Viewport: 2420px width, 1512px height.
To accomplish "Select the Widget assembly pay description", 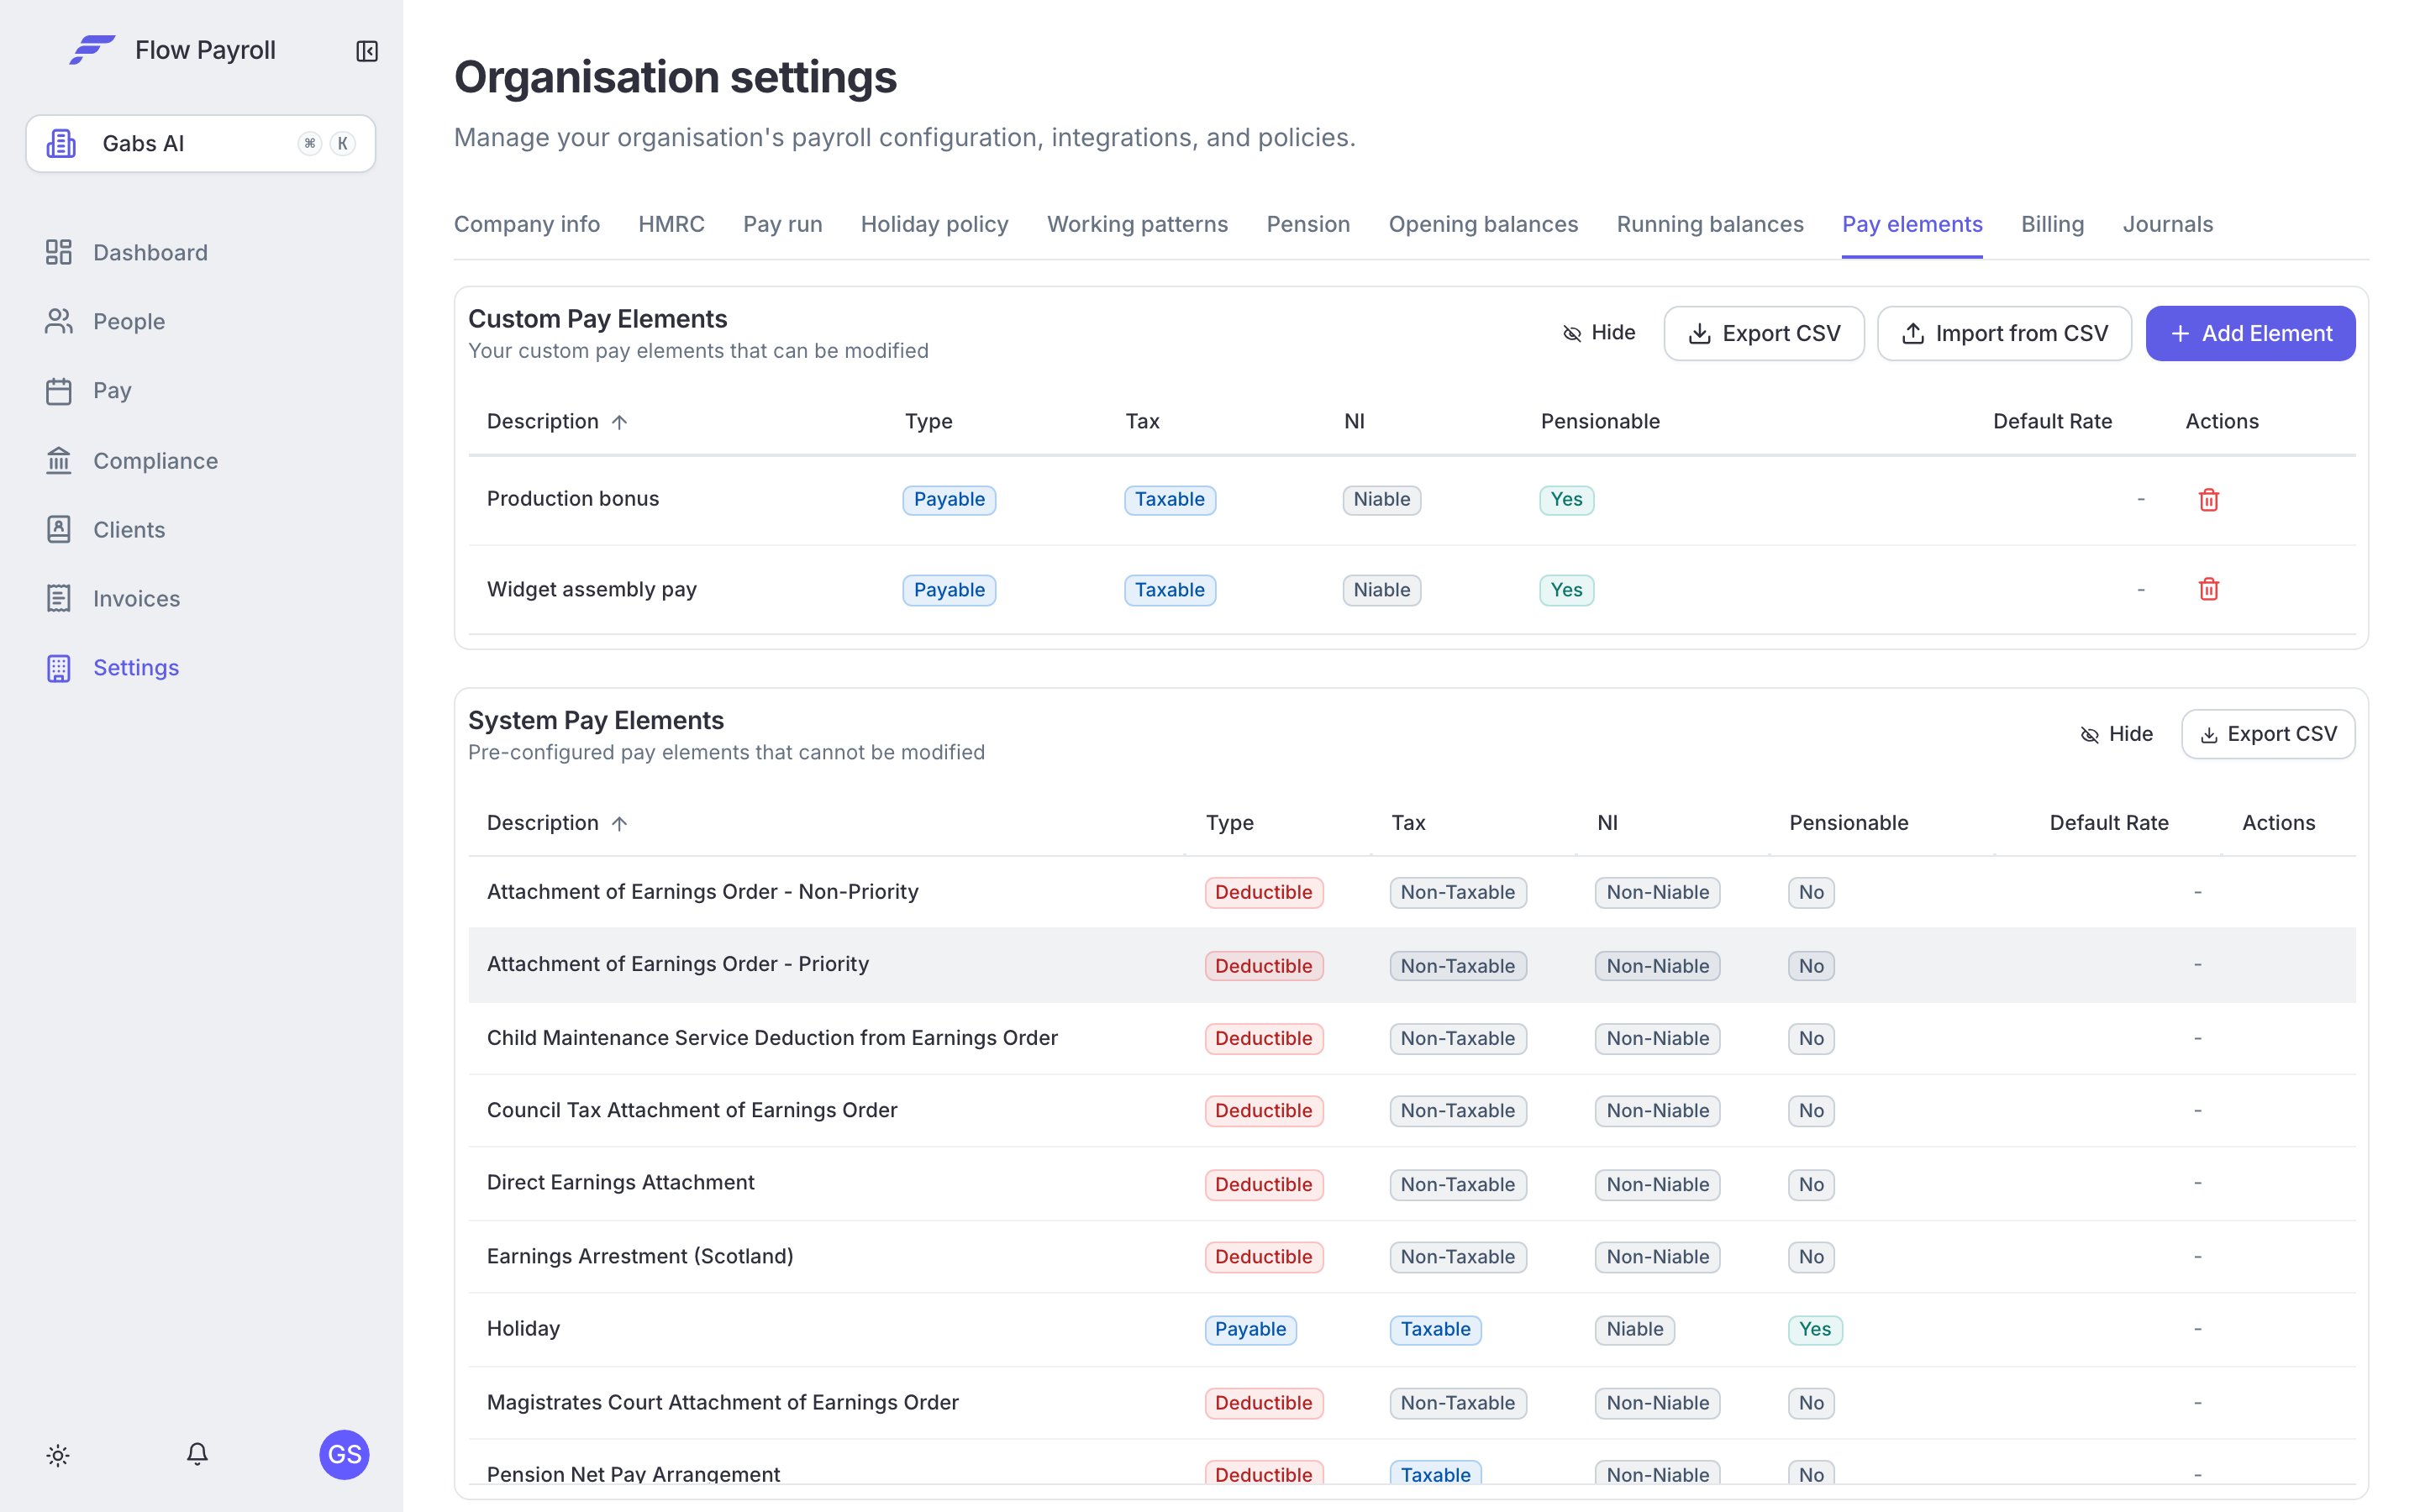I will [x=592, y=589].
